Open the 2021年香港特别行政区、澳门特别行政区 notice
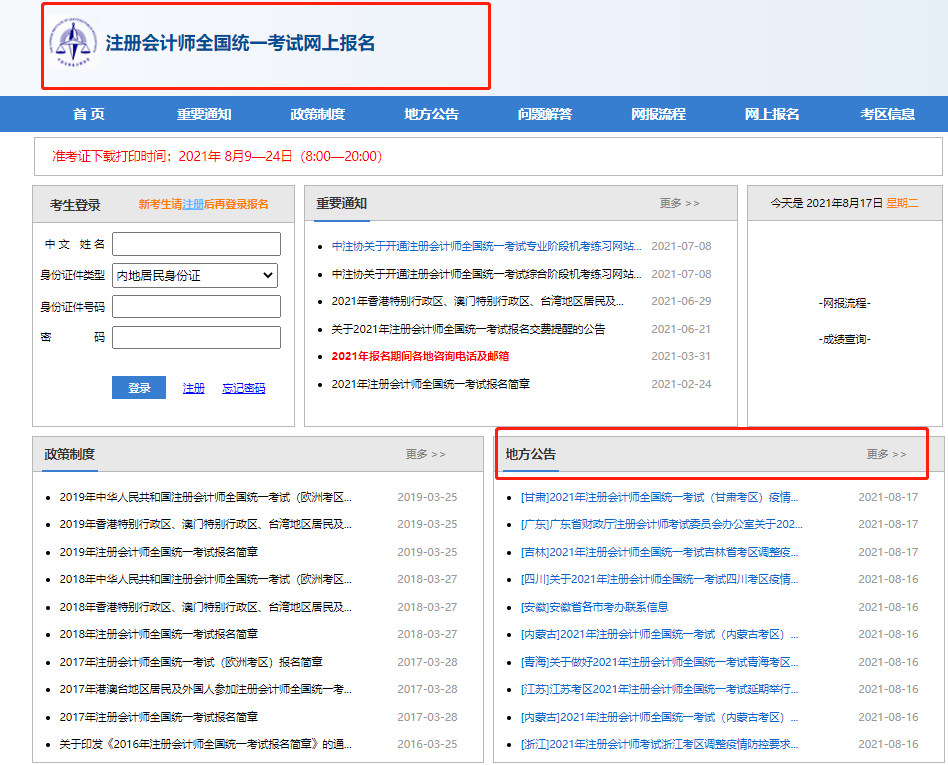948x765 pixels. tap(478, 301)
